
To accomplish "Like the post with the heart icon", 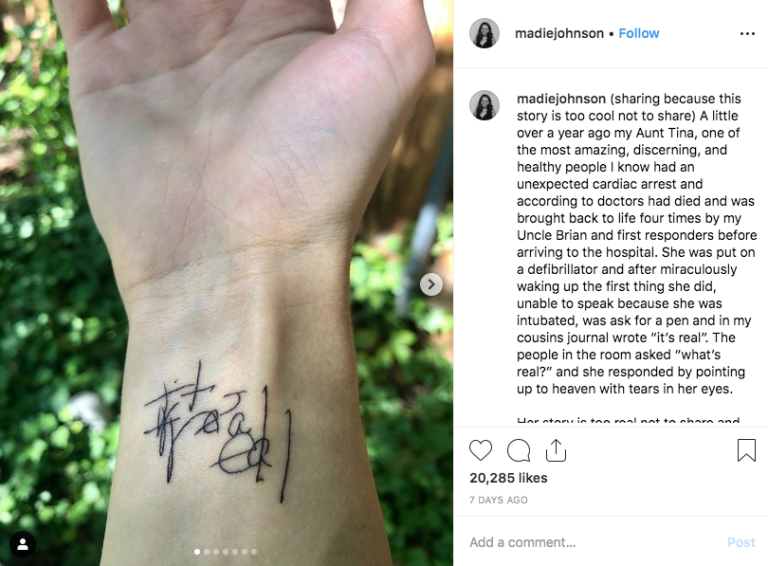I will coord(480,450).
